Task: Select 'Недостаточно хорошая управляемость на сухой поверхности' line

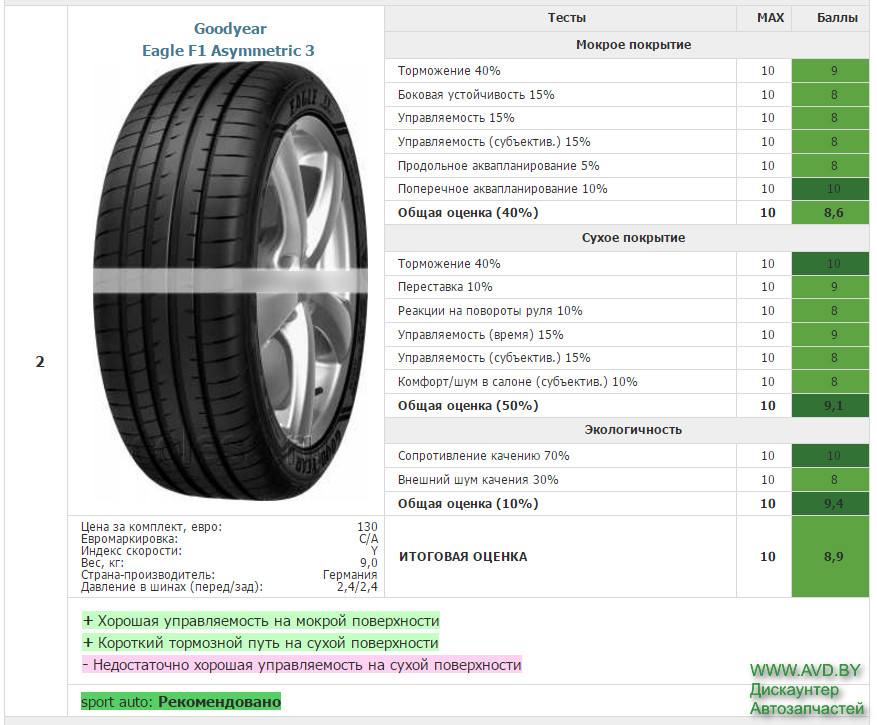Action: pos(301,665)
